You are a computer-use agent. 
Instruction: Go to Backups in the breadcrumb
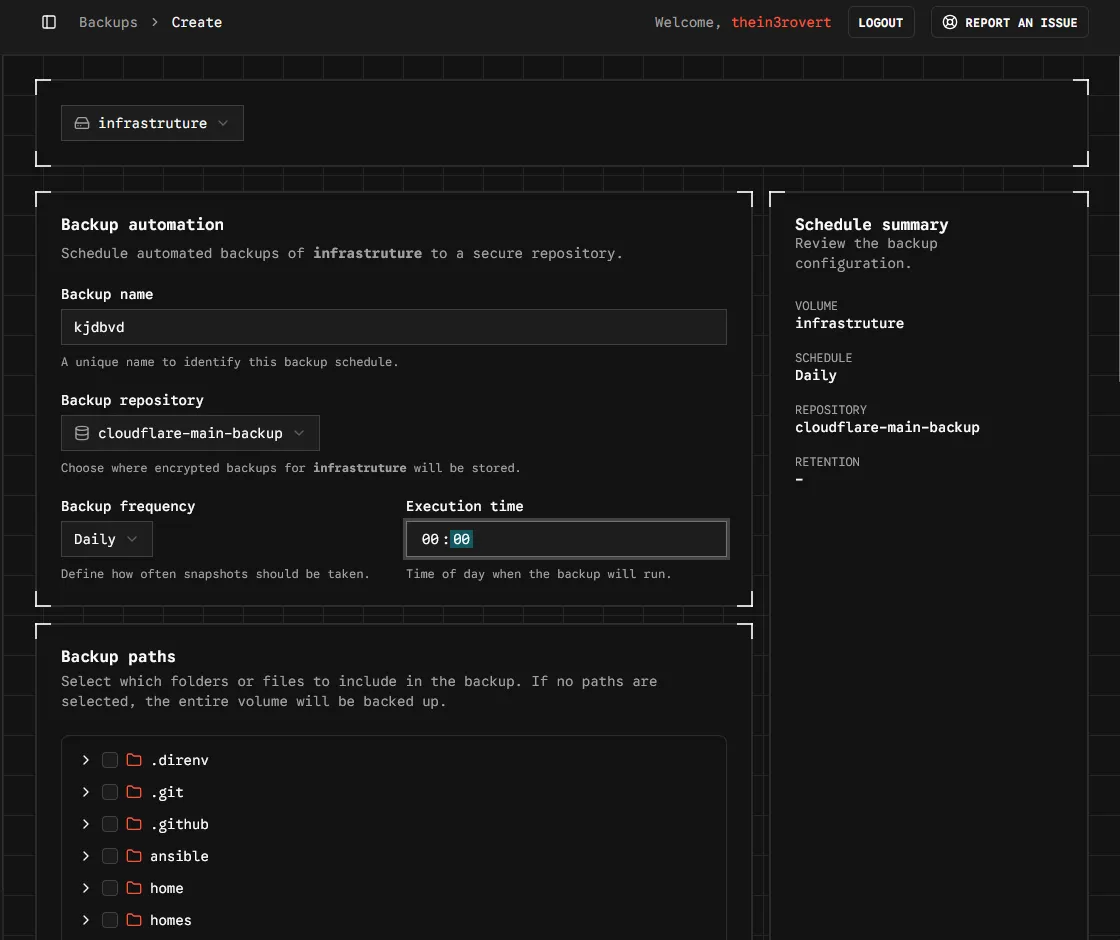coord(108,22)
